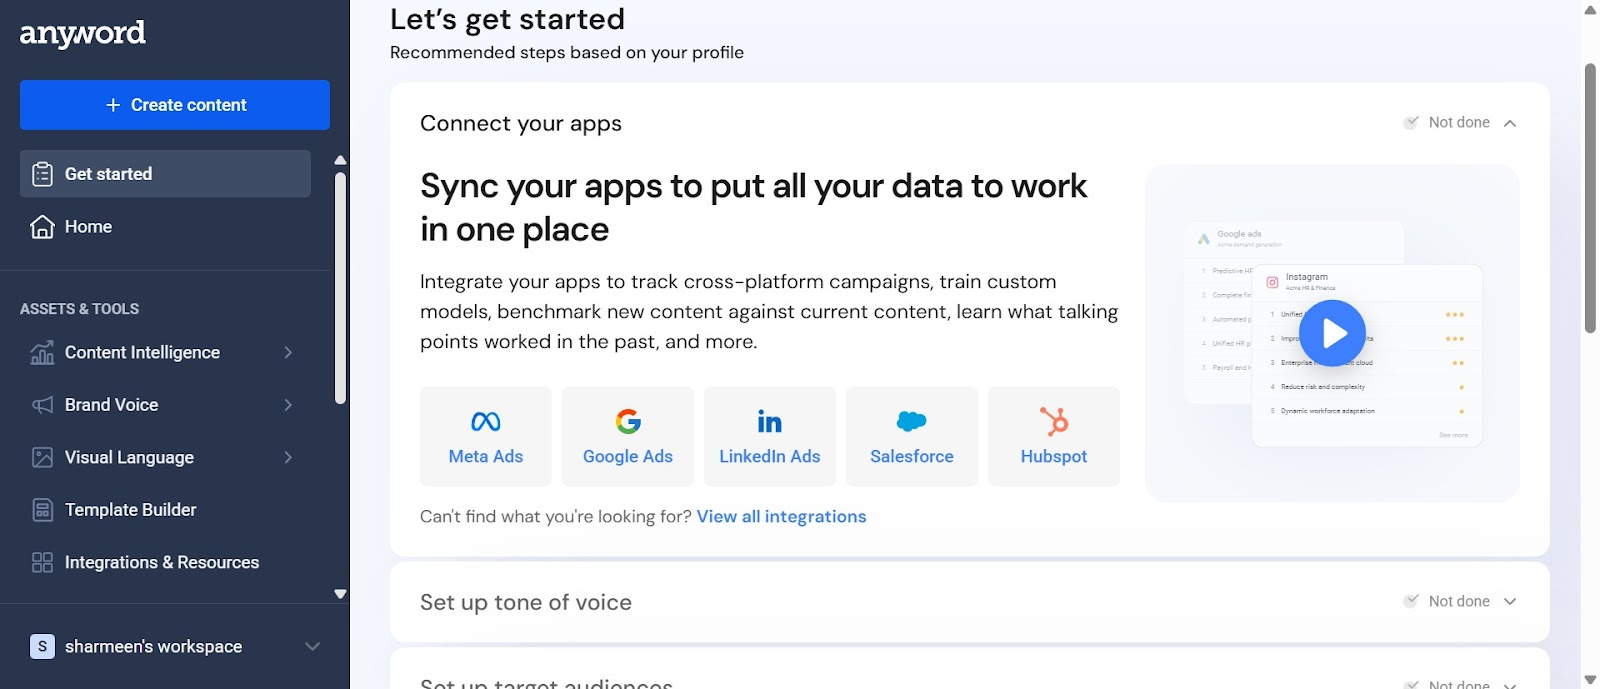Go to Home in sidebar

tap(165, 227)
